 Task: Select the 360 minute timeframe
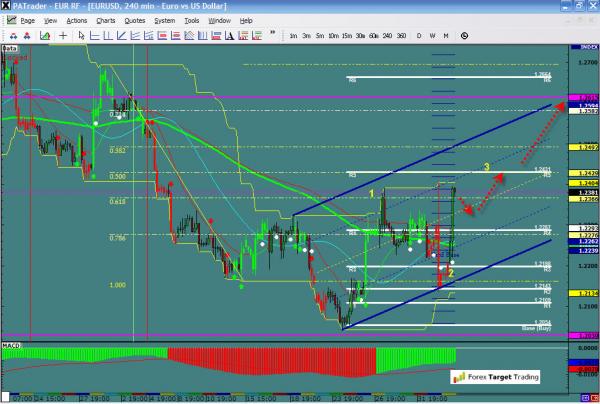click(401, 36)
